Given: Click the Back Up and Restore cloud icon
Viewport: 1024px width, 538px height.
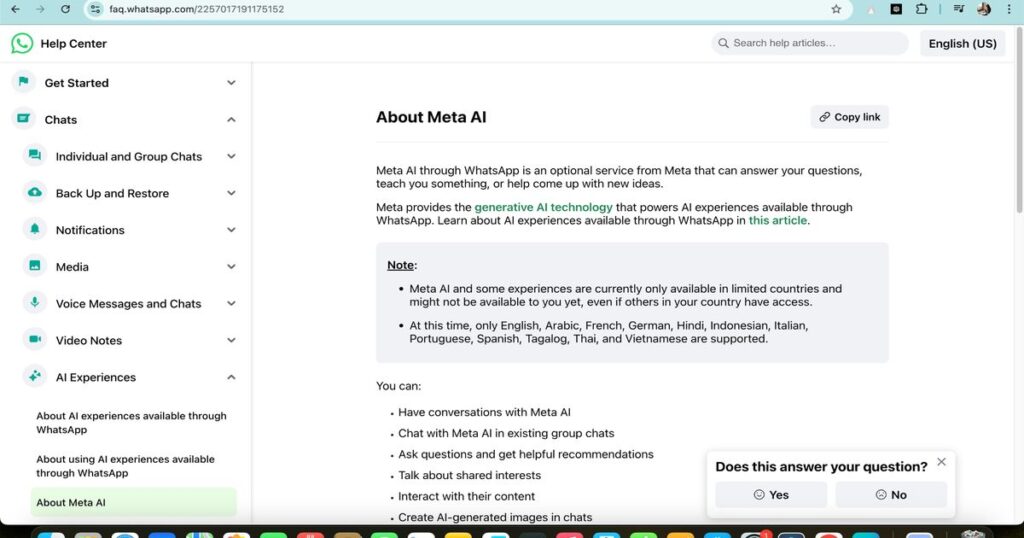Looking at the screenshot, I should 35,192.
